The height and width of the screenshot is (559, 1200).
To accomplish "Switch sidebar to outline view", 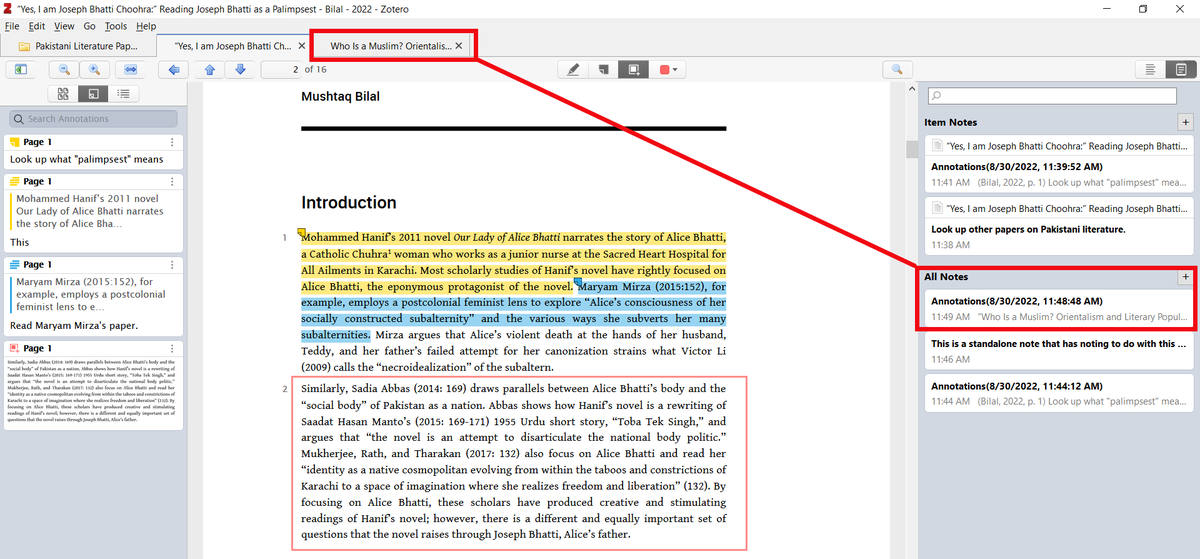I will pos(123,94).
